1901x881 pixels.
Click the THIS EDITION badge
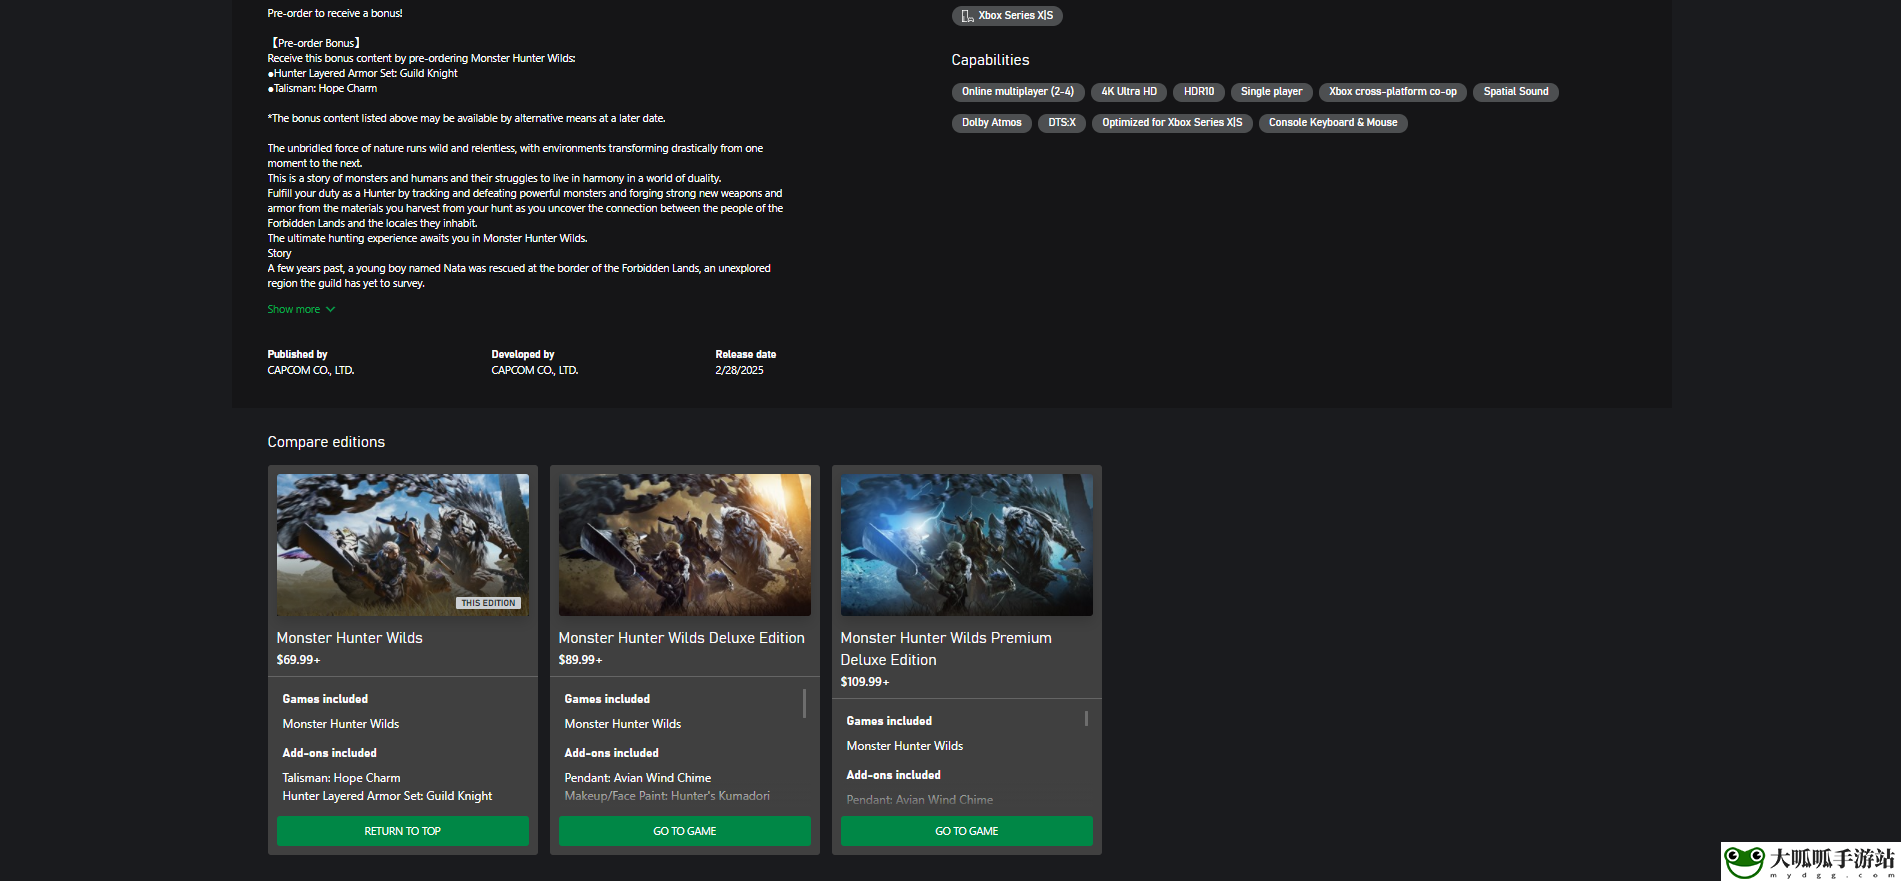tap(489, 603)
